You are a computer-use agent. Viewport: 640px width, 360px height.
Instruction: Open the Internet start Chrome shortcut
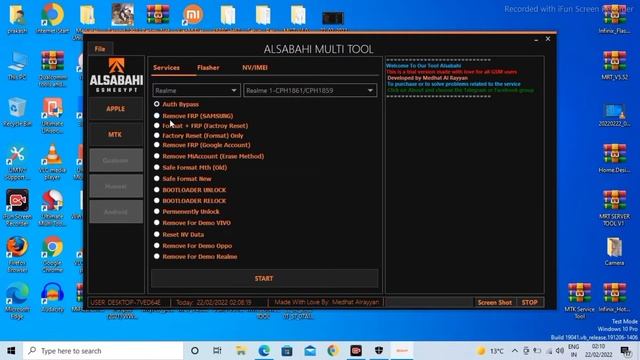(x=52, y=19)
